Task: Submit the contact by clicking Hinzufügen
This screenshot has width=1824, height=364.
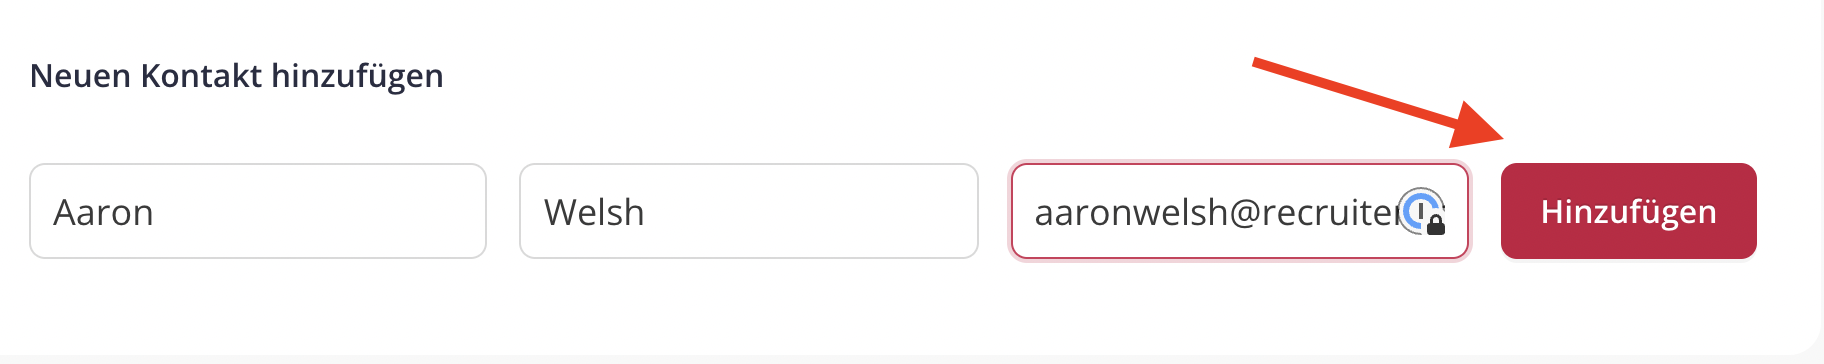Action: pos(1628,211)
